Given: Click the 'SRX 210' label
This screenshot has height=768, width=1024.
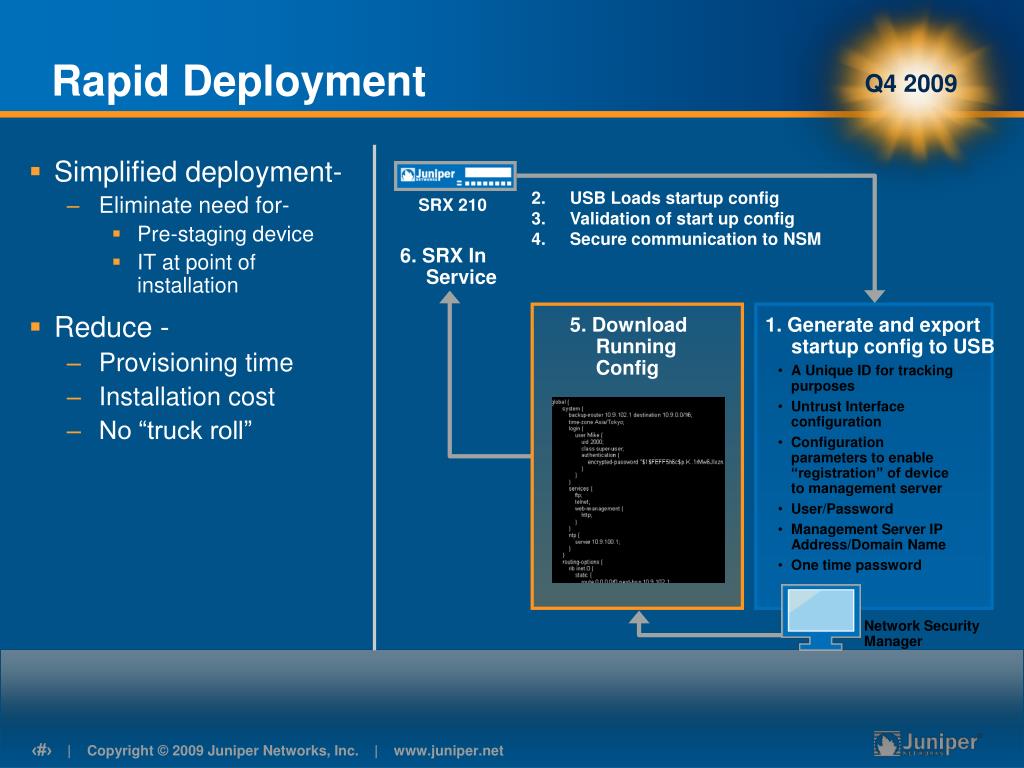Looking at the screenshot, I should [x=452, y=205].
